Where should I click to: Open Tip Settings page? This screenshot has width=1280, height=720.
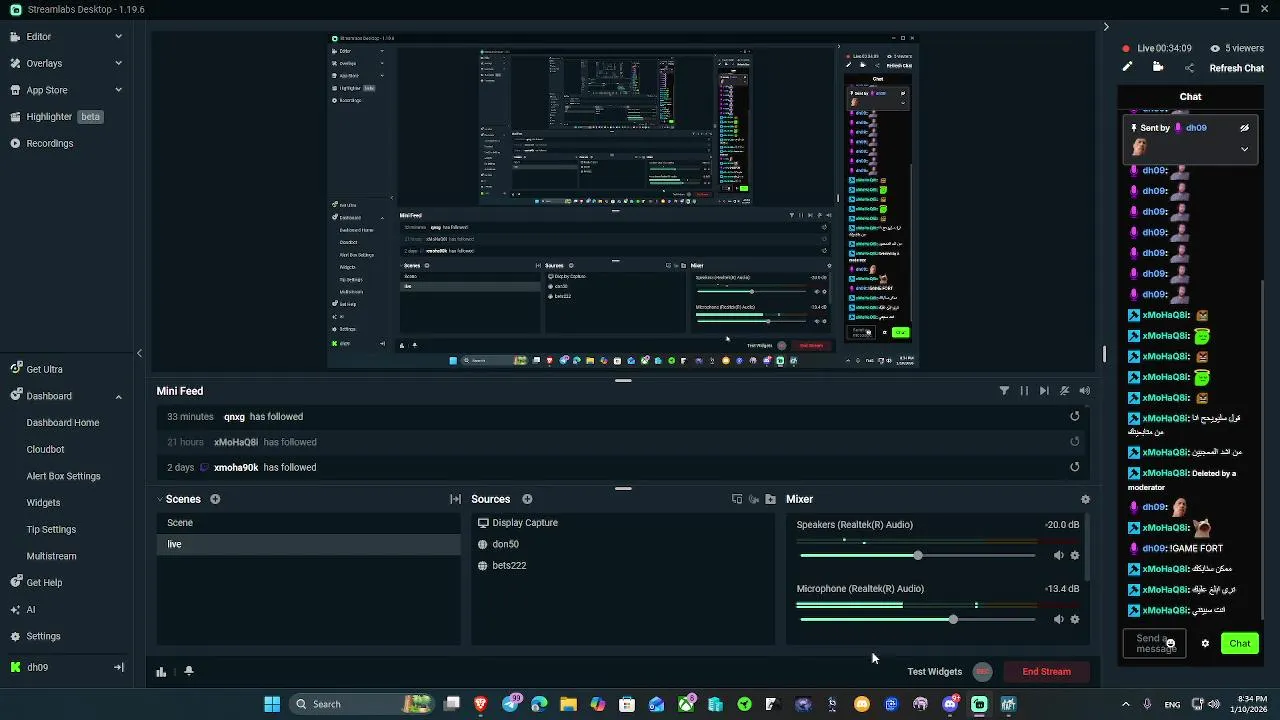coord(51,529)
